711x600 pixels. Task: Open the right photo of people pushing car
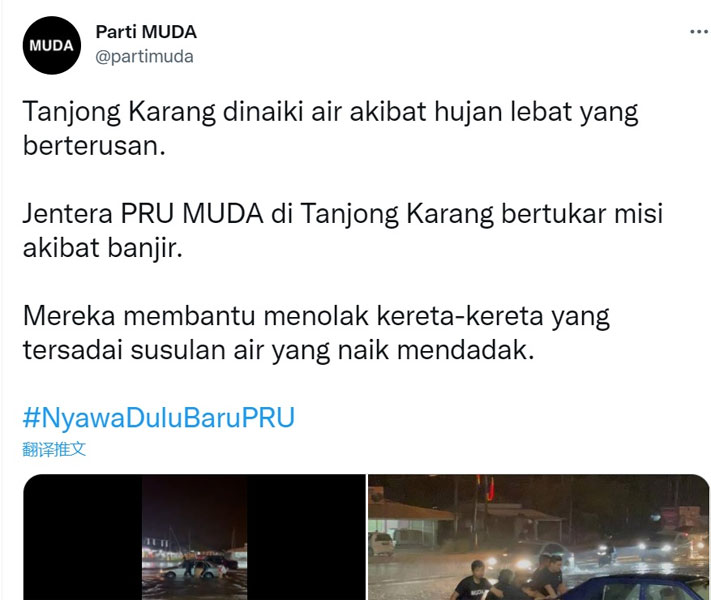pyautogui.click(x=539, y=537)
